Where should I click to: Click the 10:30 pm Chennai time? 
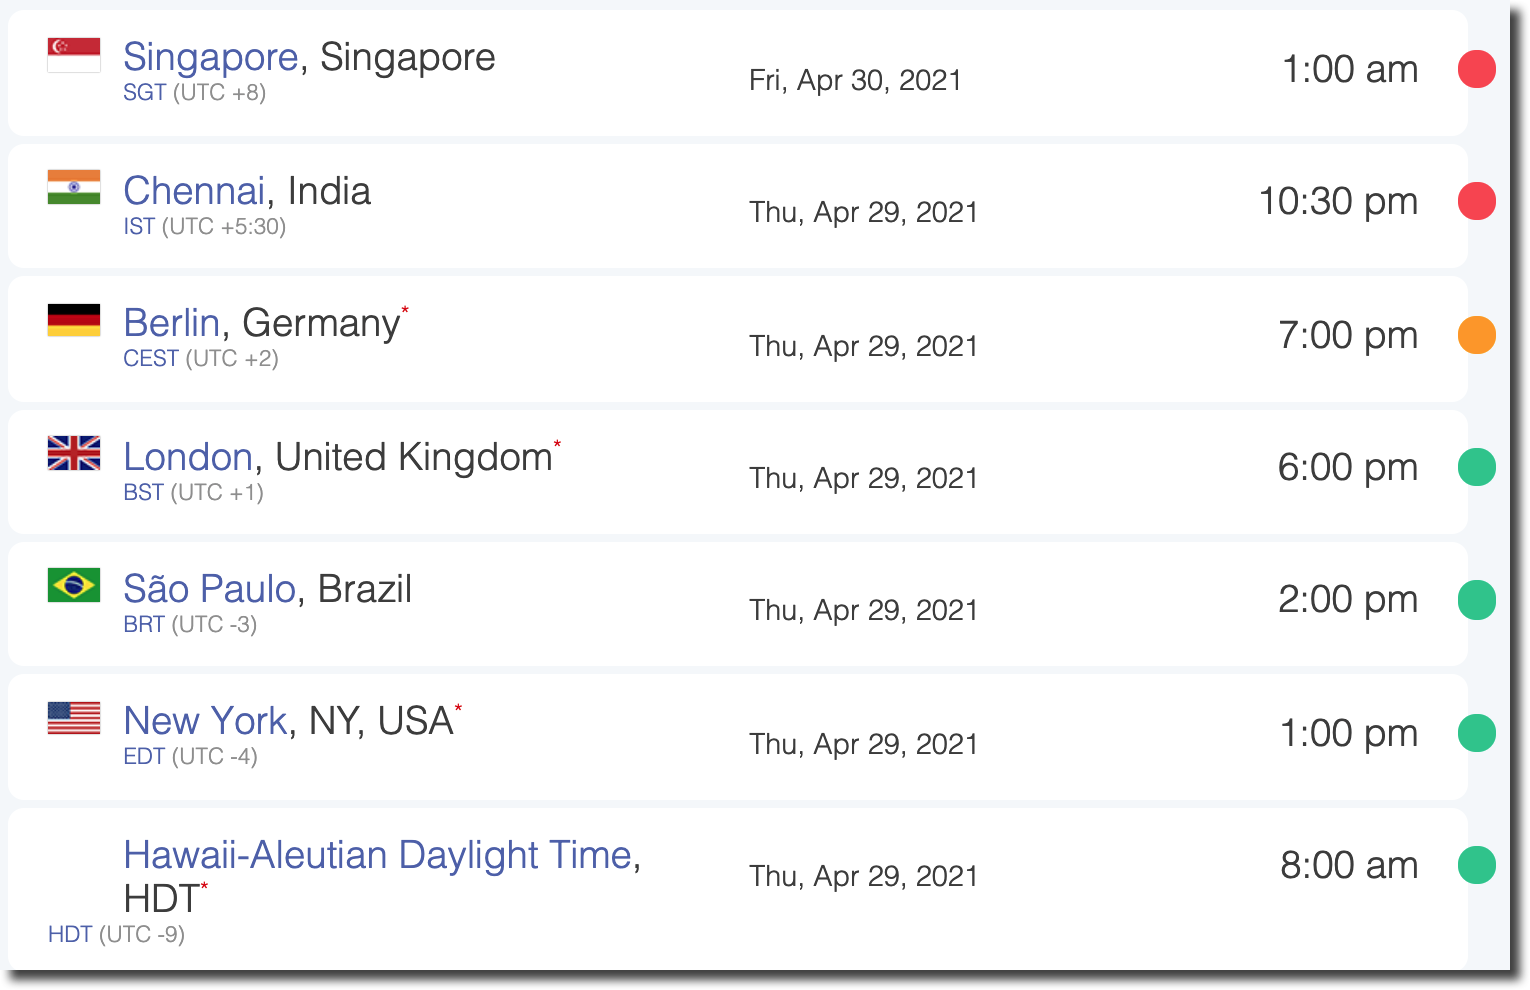[x=1338, y=201]
